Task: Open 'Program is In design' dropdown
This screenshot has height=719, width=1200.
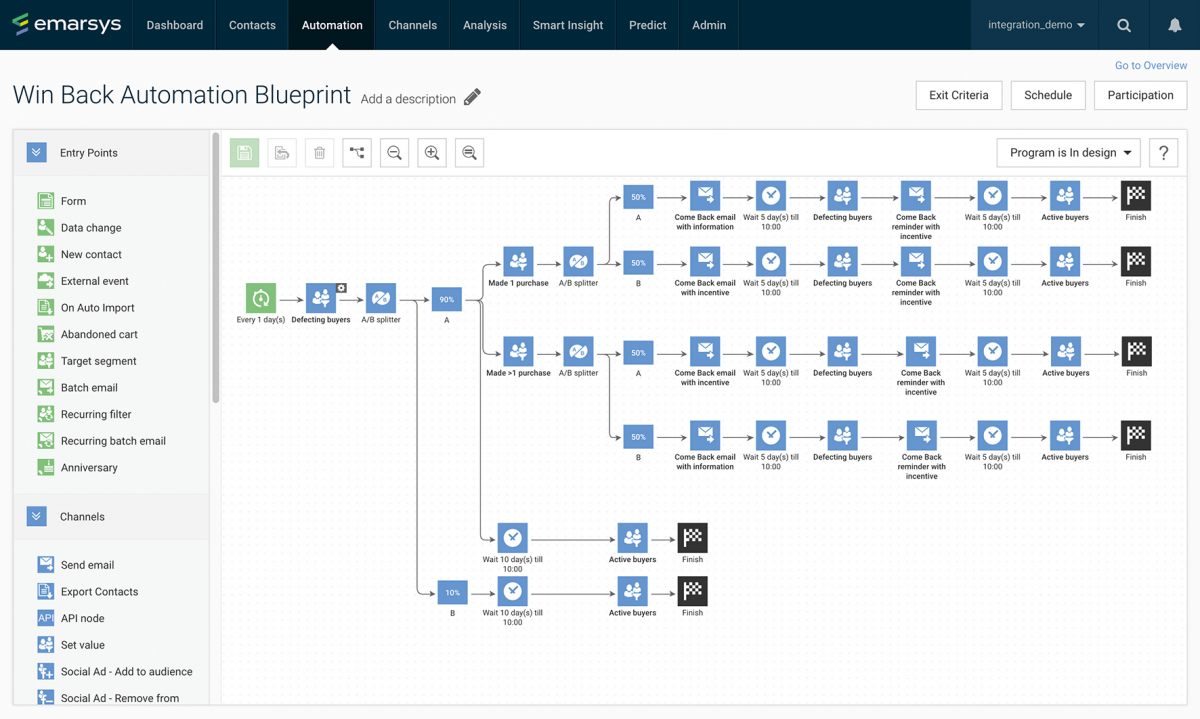Action: [1069, 153]
